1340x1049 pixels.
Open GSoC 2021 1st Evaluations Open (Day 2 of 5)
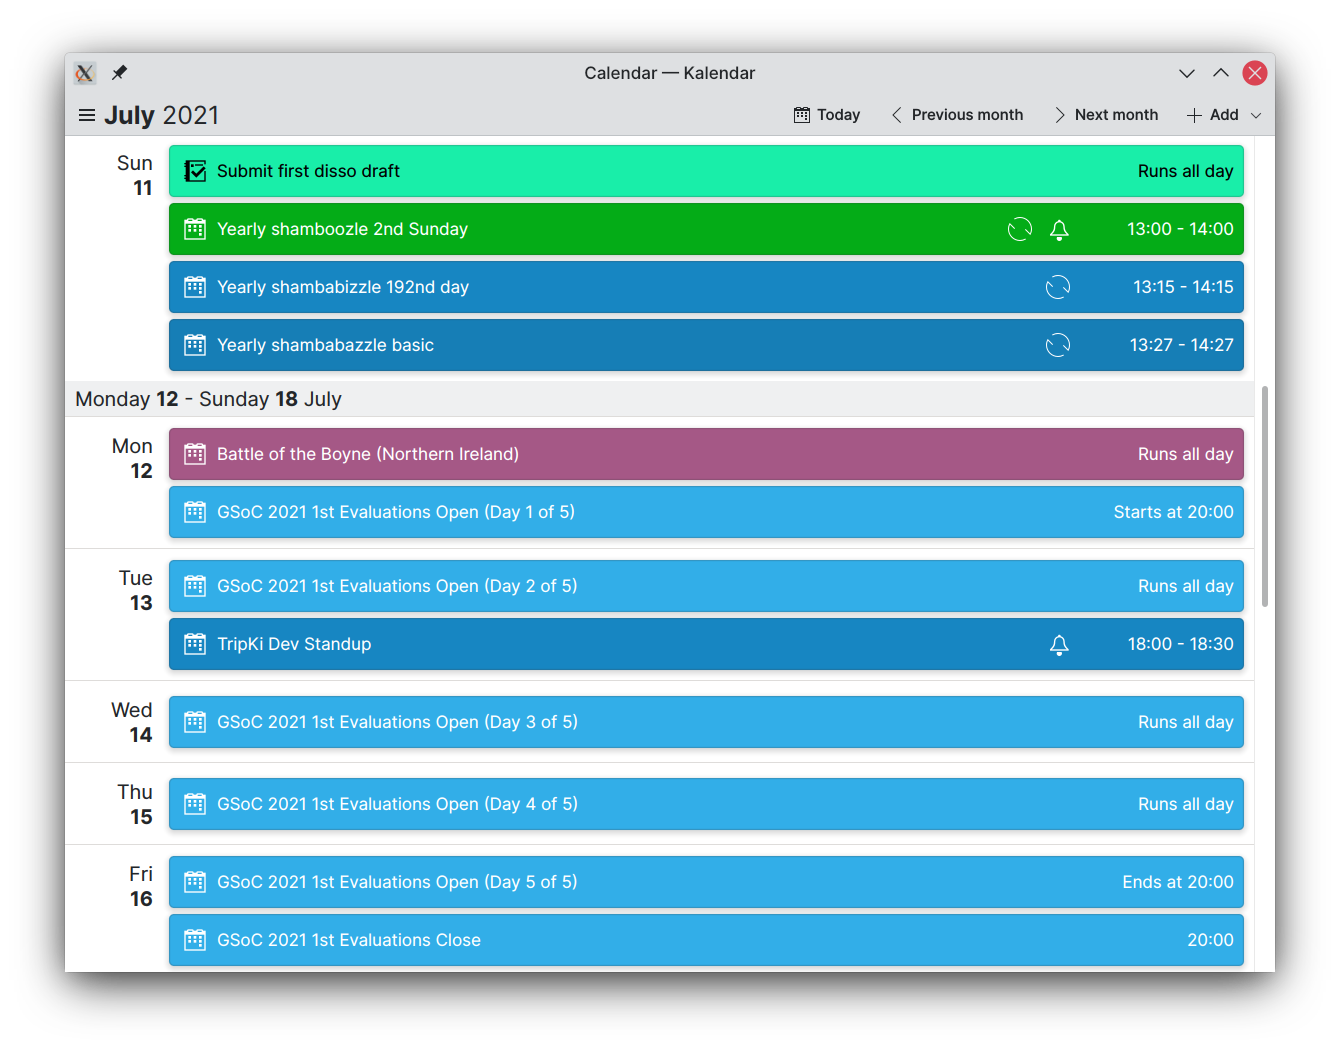coord(706,586)
